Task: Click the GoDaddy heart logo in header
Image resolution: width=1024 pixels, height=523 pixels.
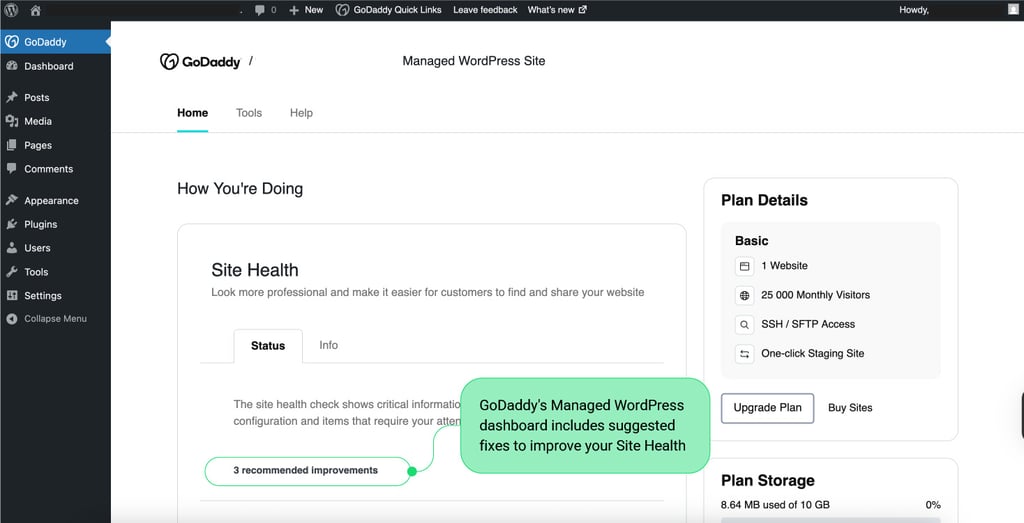Action: 169,61
